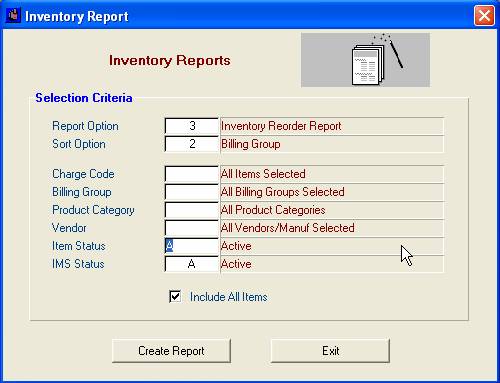The height and width of the screenshot is (383, 500).
Task: Click the IMS Status input field
Action: [x=192, y=264]
